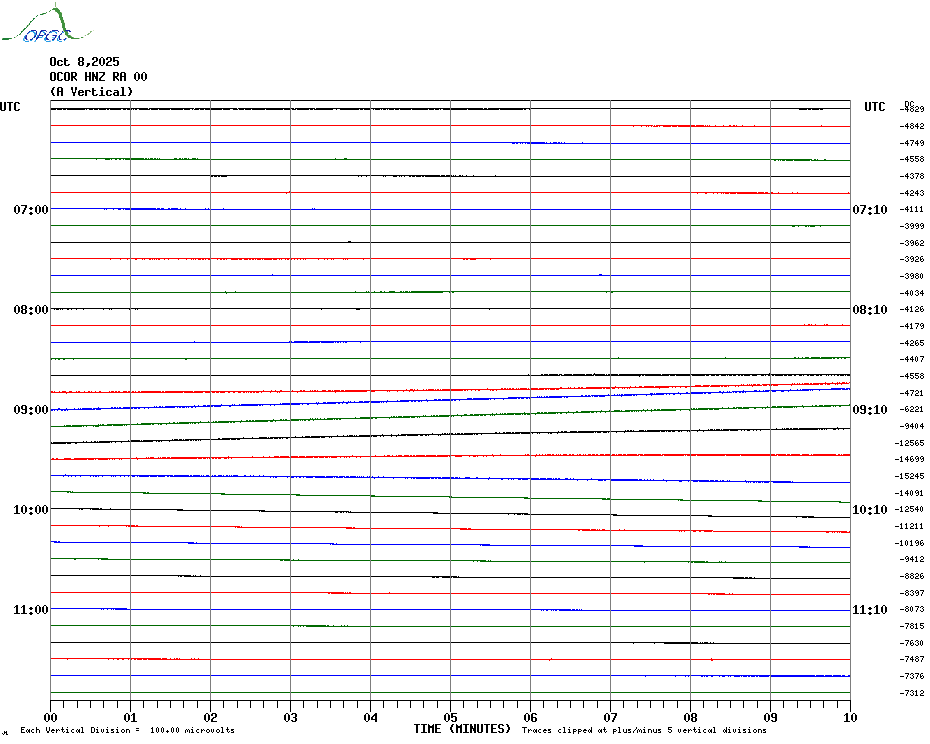Viewport: 930px width, 744px height.
Task: Click the 08 minute axis tick label
Action: point(690,718)
